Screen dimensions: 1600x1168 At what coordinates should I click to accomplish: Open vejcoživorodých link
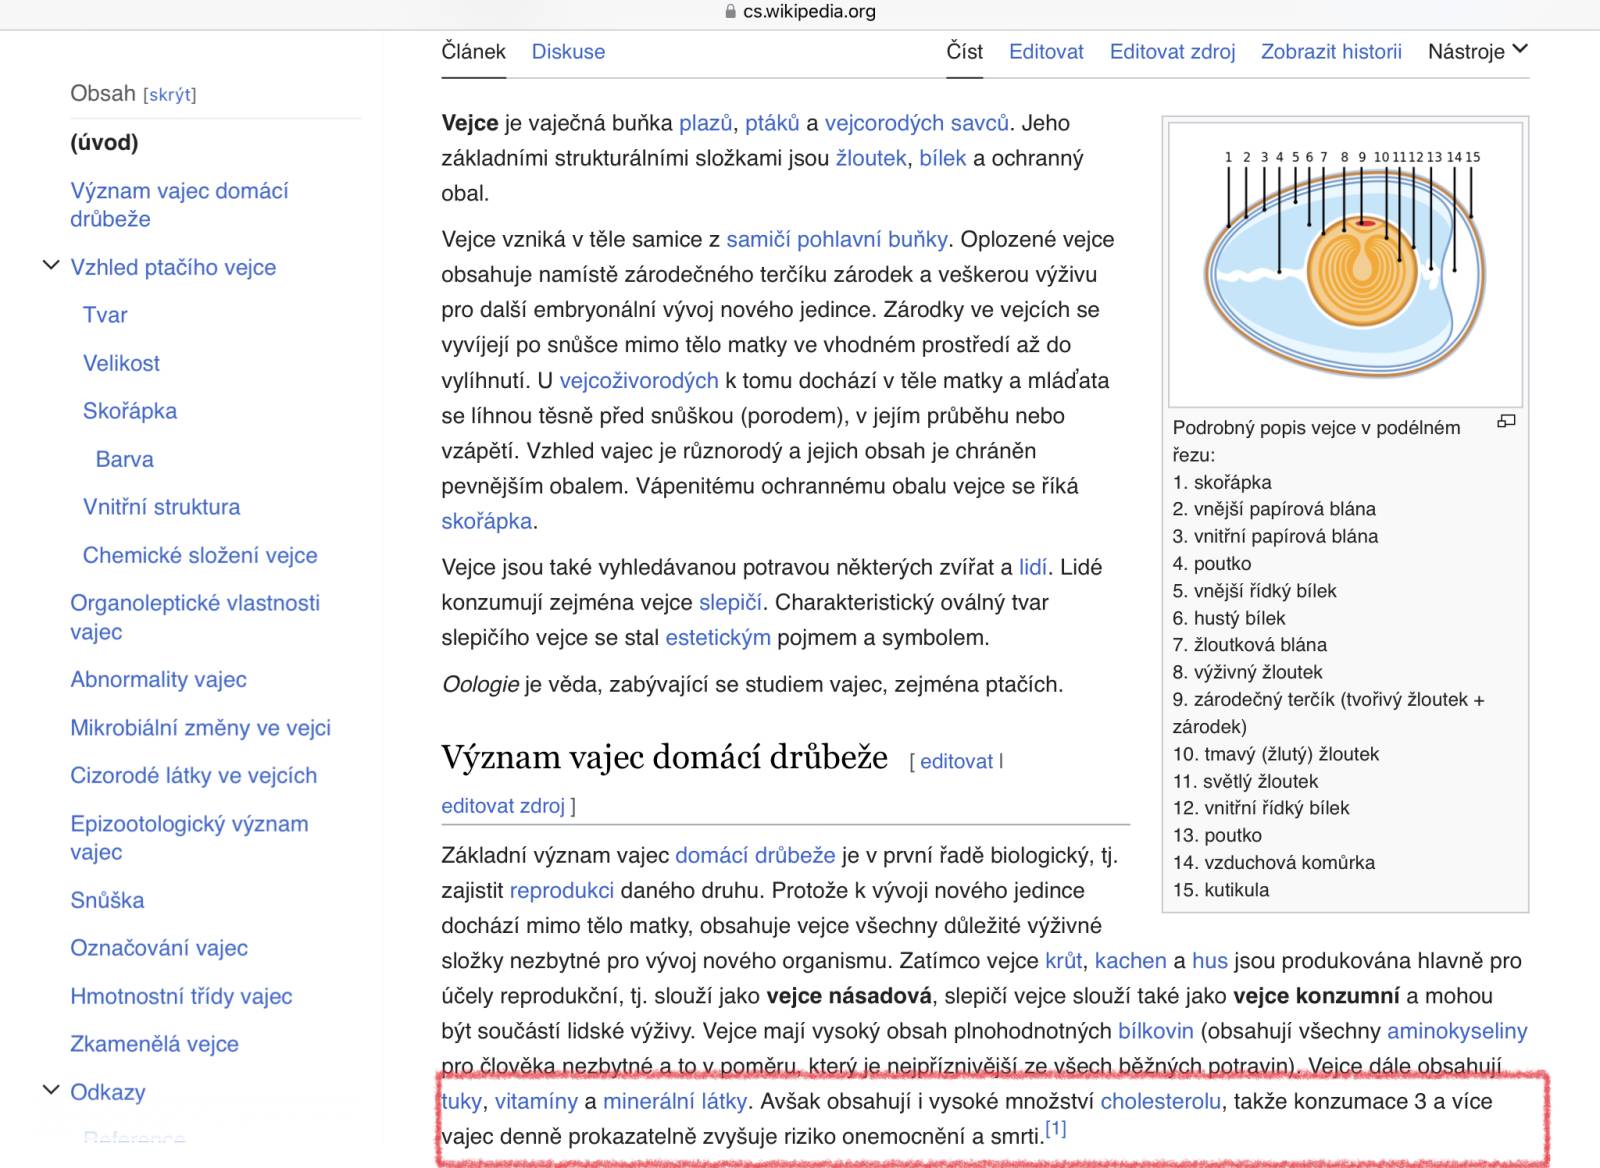pyautogui.click(x=639, y=380)
